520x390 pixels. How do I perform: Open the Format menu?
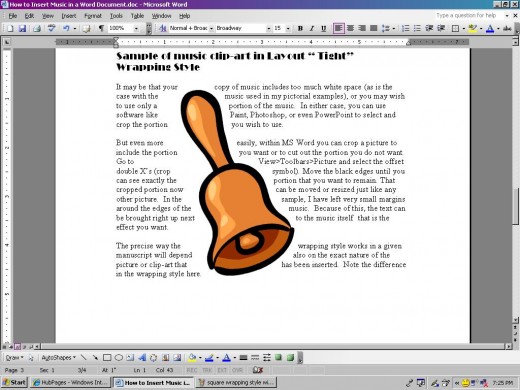(x=93, y=16)
